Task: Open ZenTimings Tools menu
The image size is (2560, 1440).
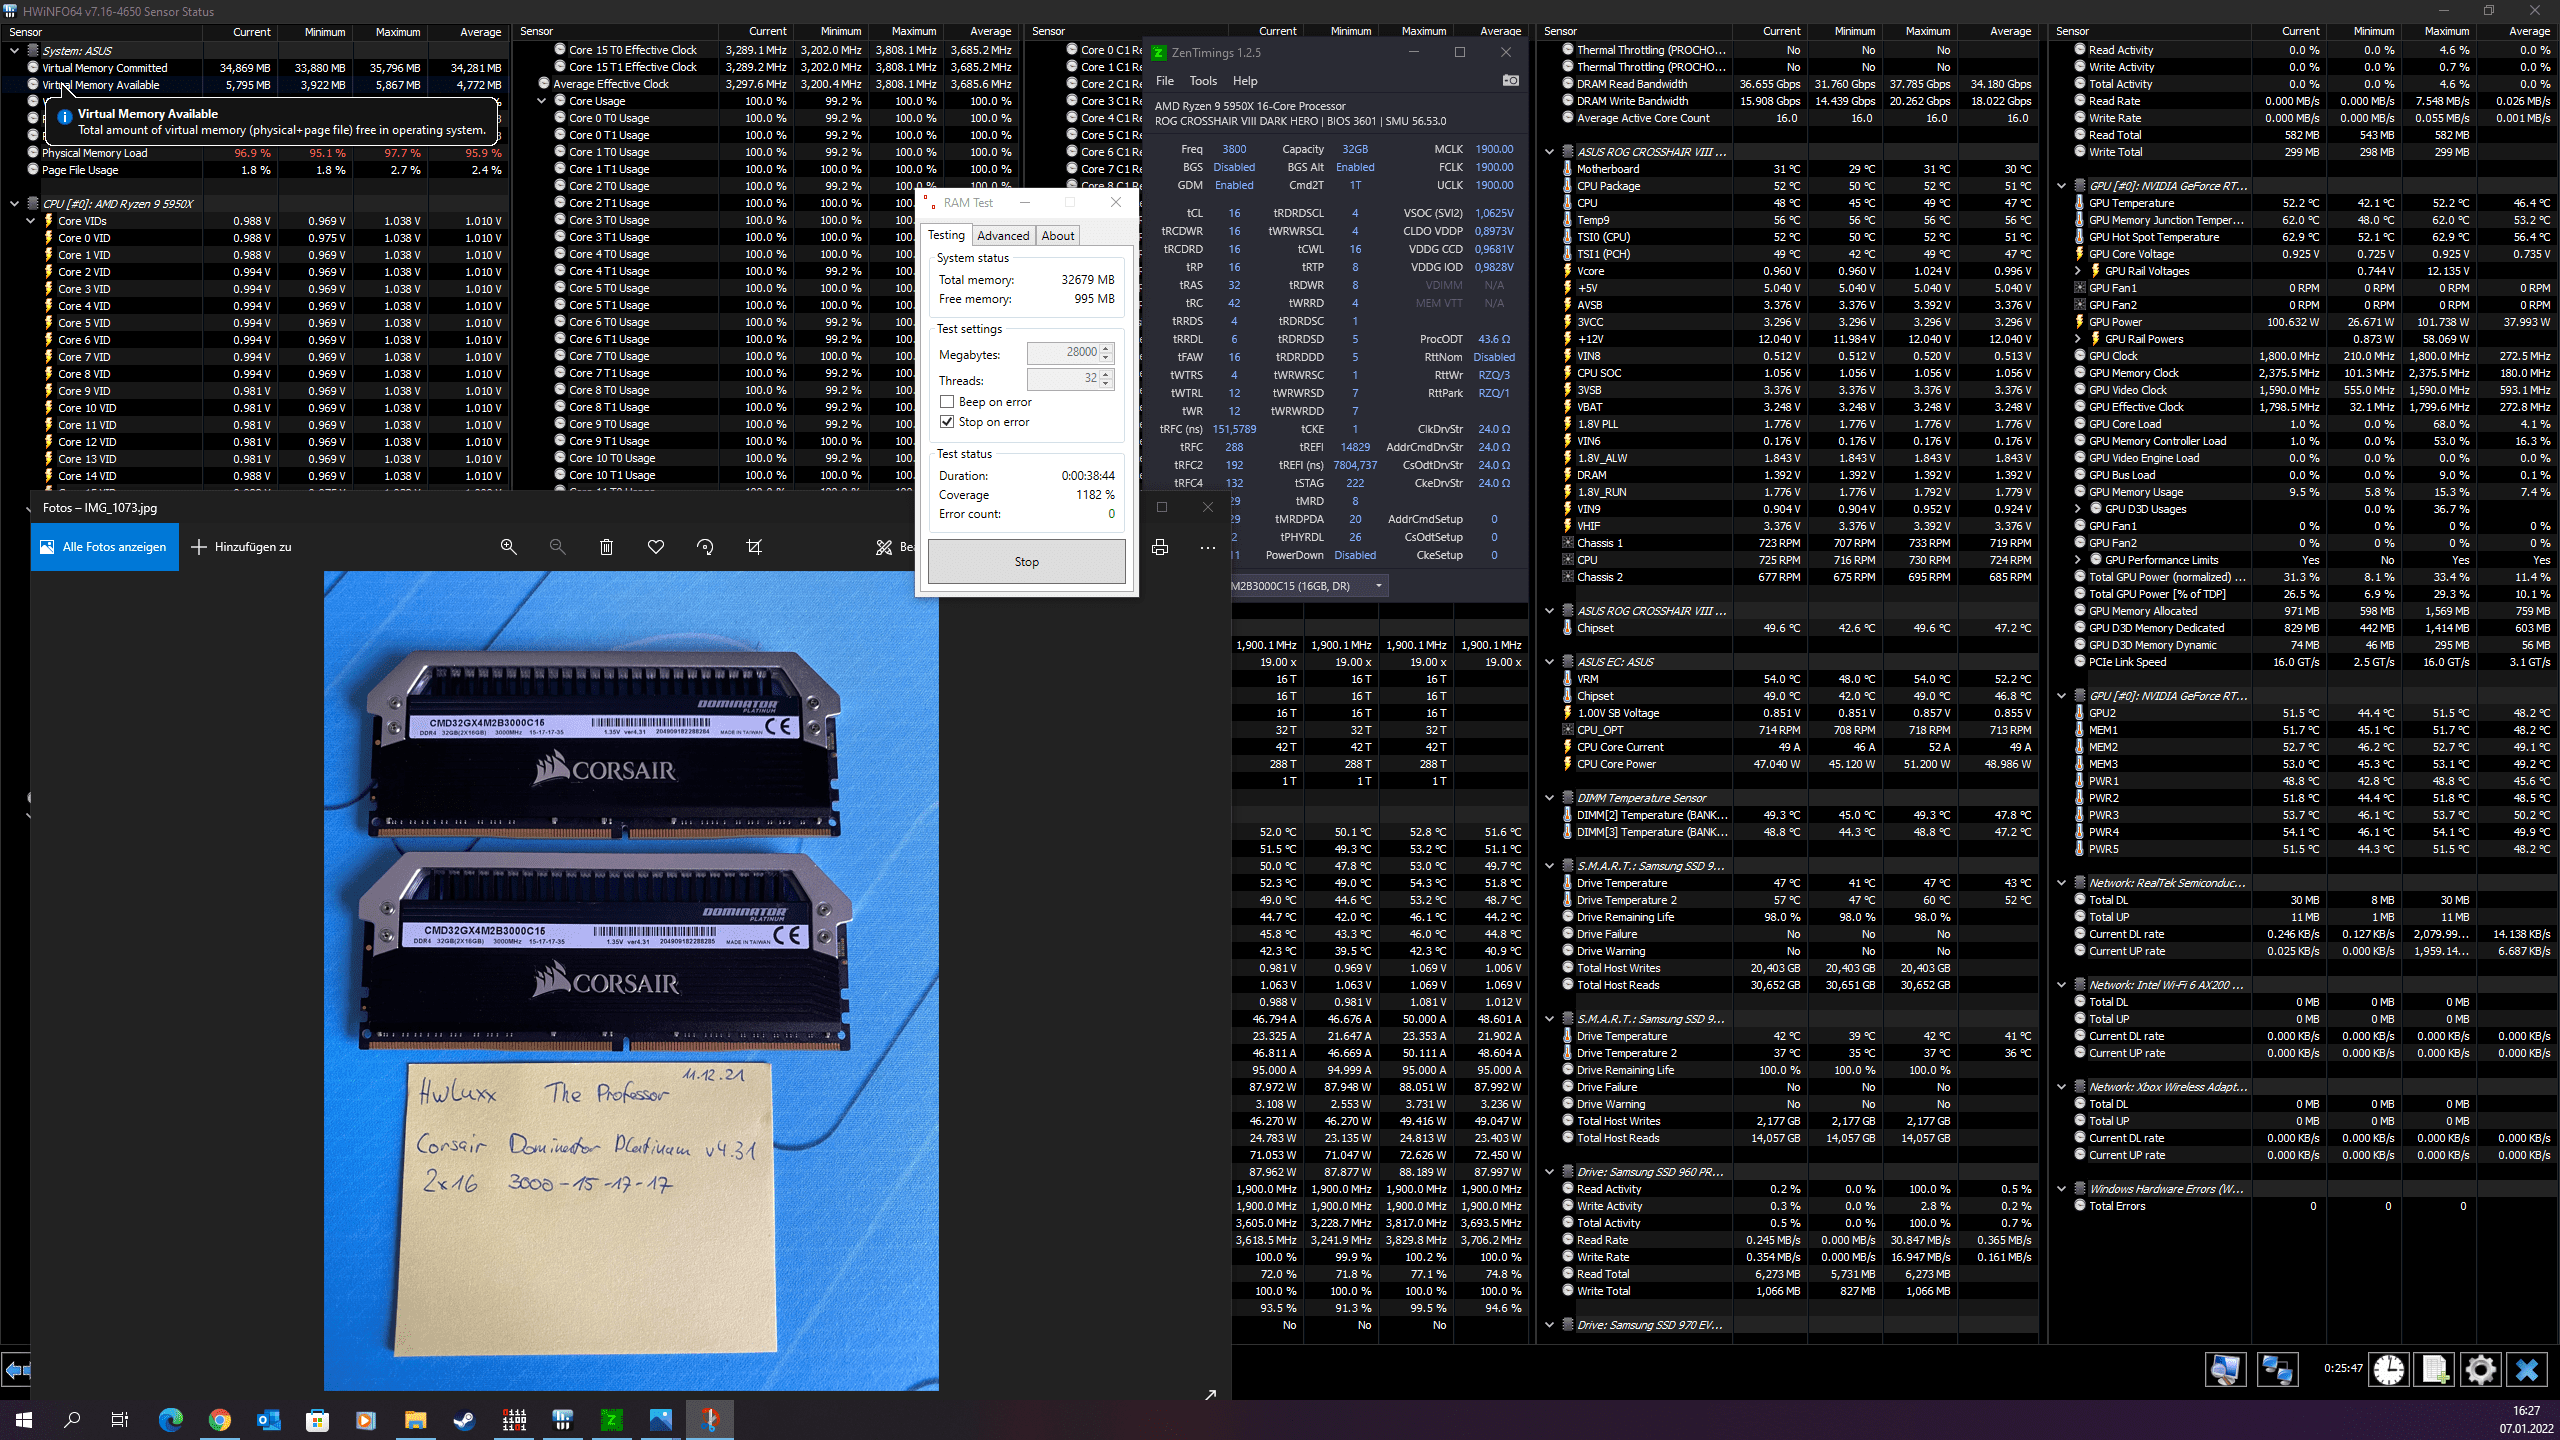Action: (x=1203, y=81)
